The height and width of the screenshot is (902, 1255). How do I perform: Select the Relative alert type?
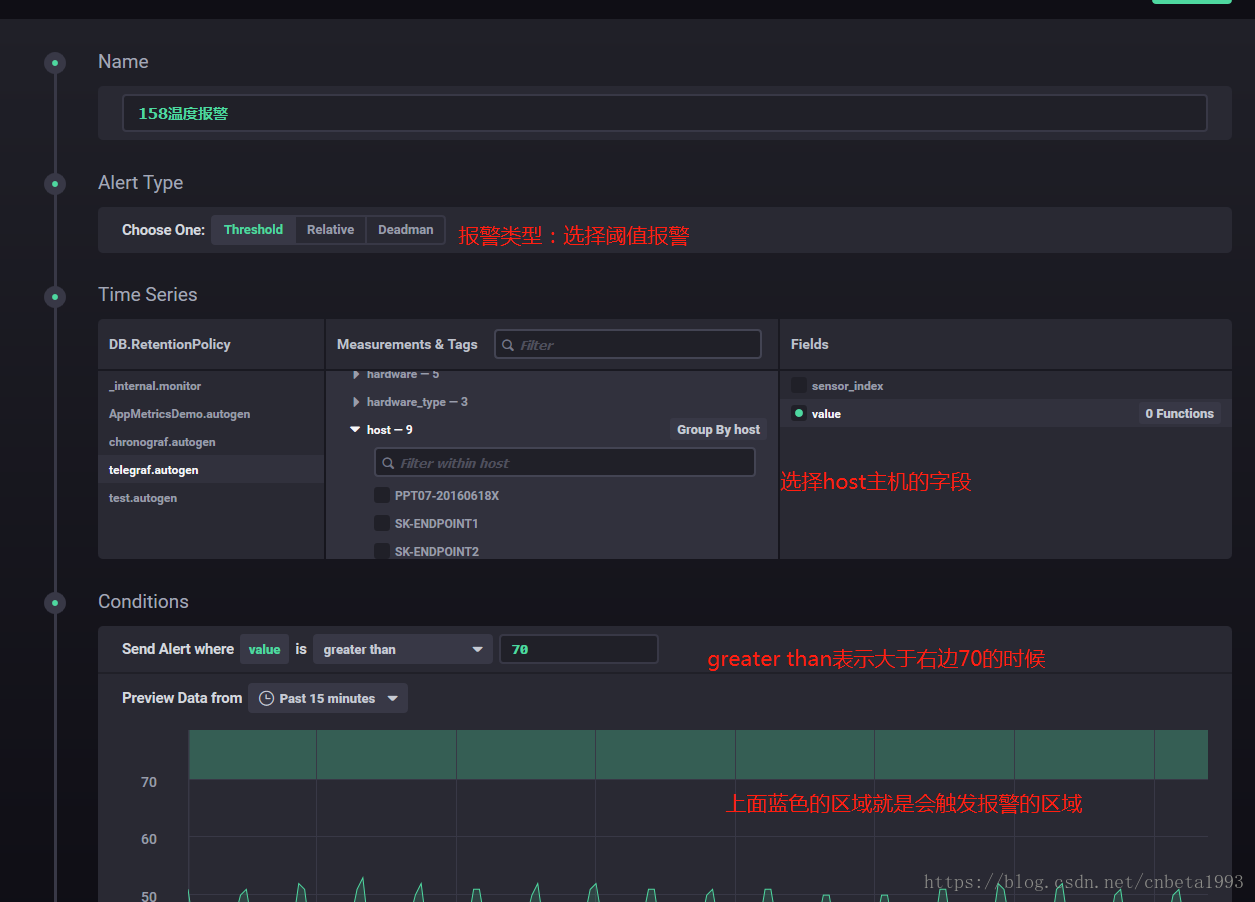pos(331,230)
